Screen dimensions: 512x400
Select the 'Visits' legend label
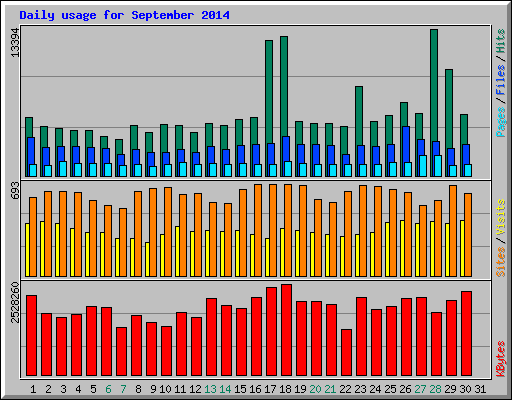(x=501, y=218)
